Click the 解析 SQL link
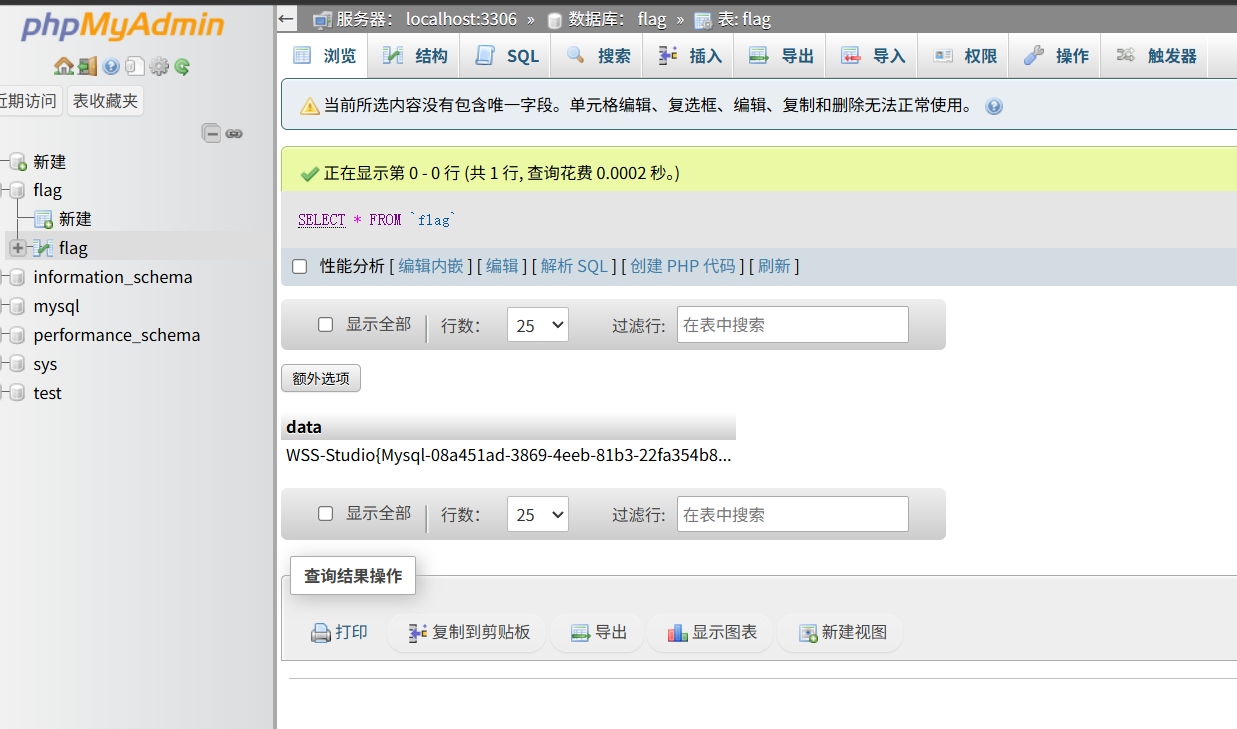Screen dimensions: 1237x729 (574, 266)
